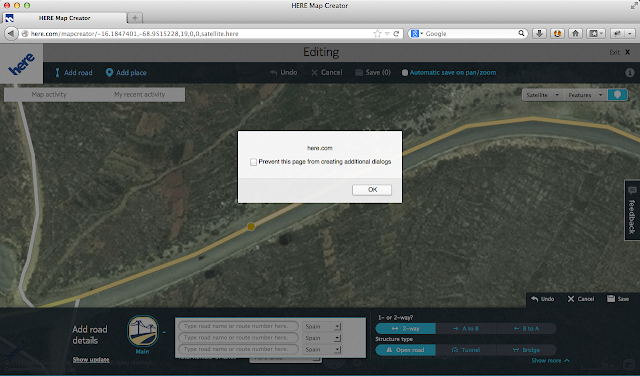640x376 pixels.
Task: Select A to B one-way direction
Action: tap(466, 328)
